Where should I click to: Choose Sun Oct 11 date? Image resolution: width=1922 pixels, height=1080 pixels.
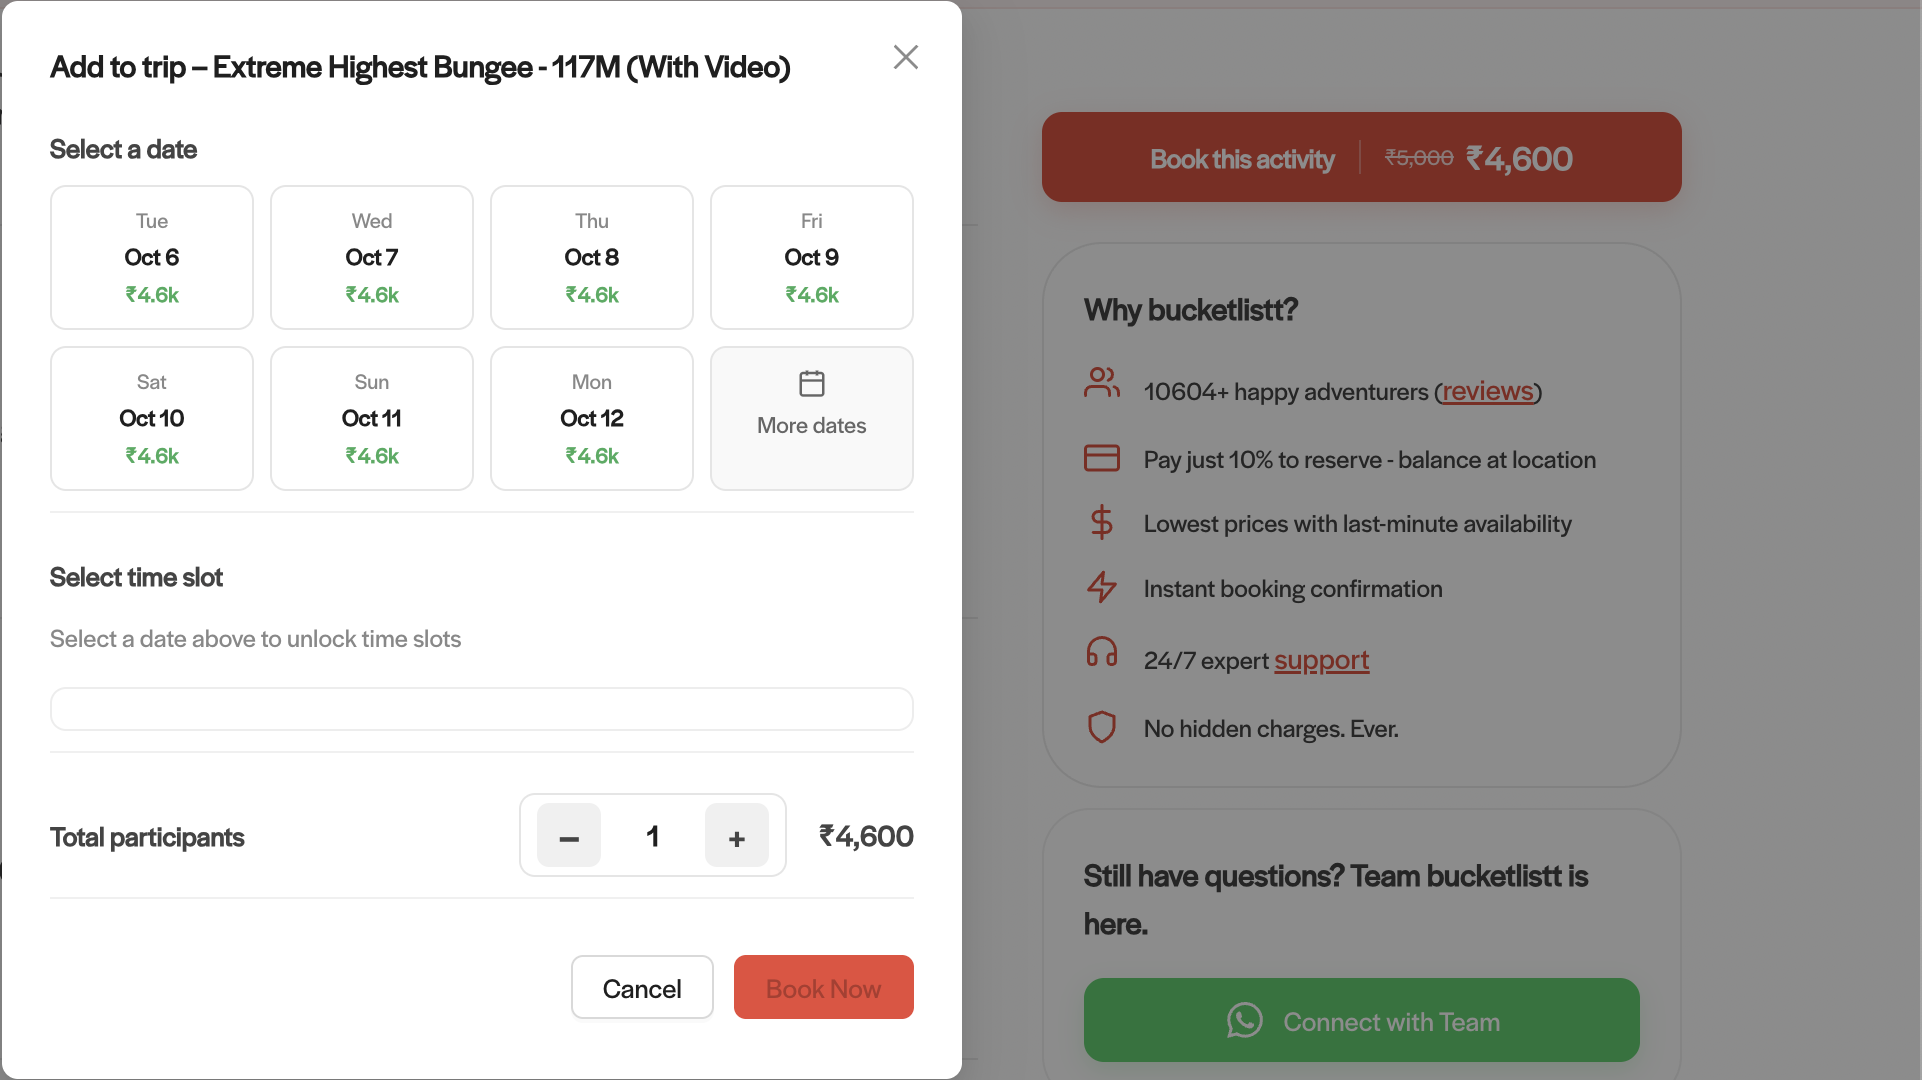pos(372,418)
